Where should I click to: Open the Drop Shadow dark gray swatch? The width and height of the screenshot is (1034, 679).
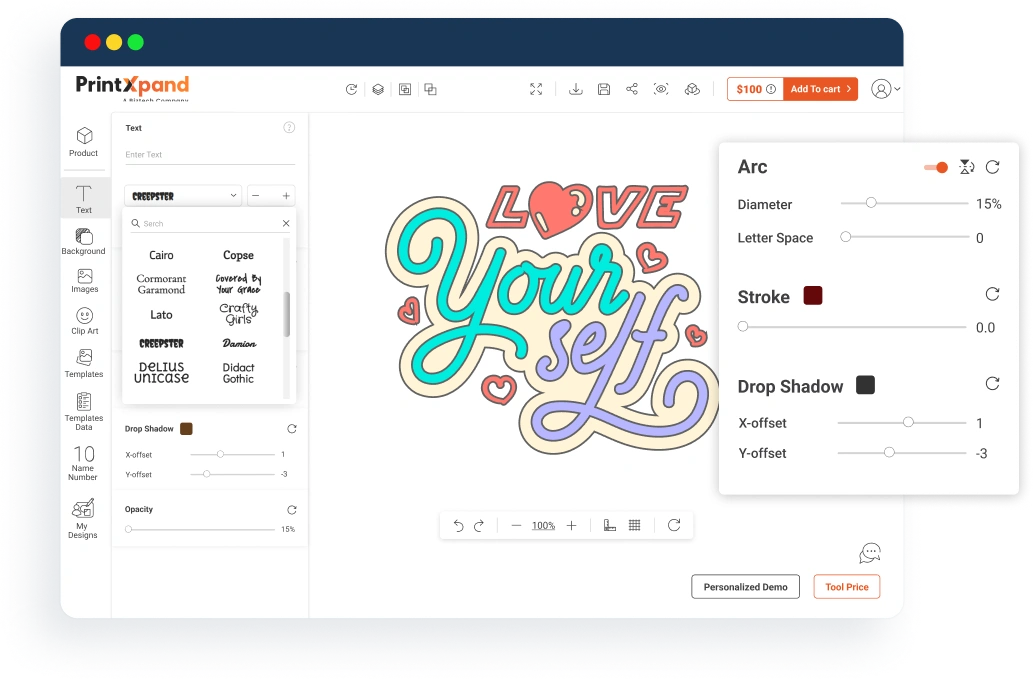pyautogui.click(x=865, y=385)
